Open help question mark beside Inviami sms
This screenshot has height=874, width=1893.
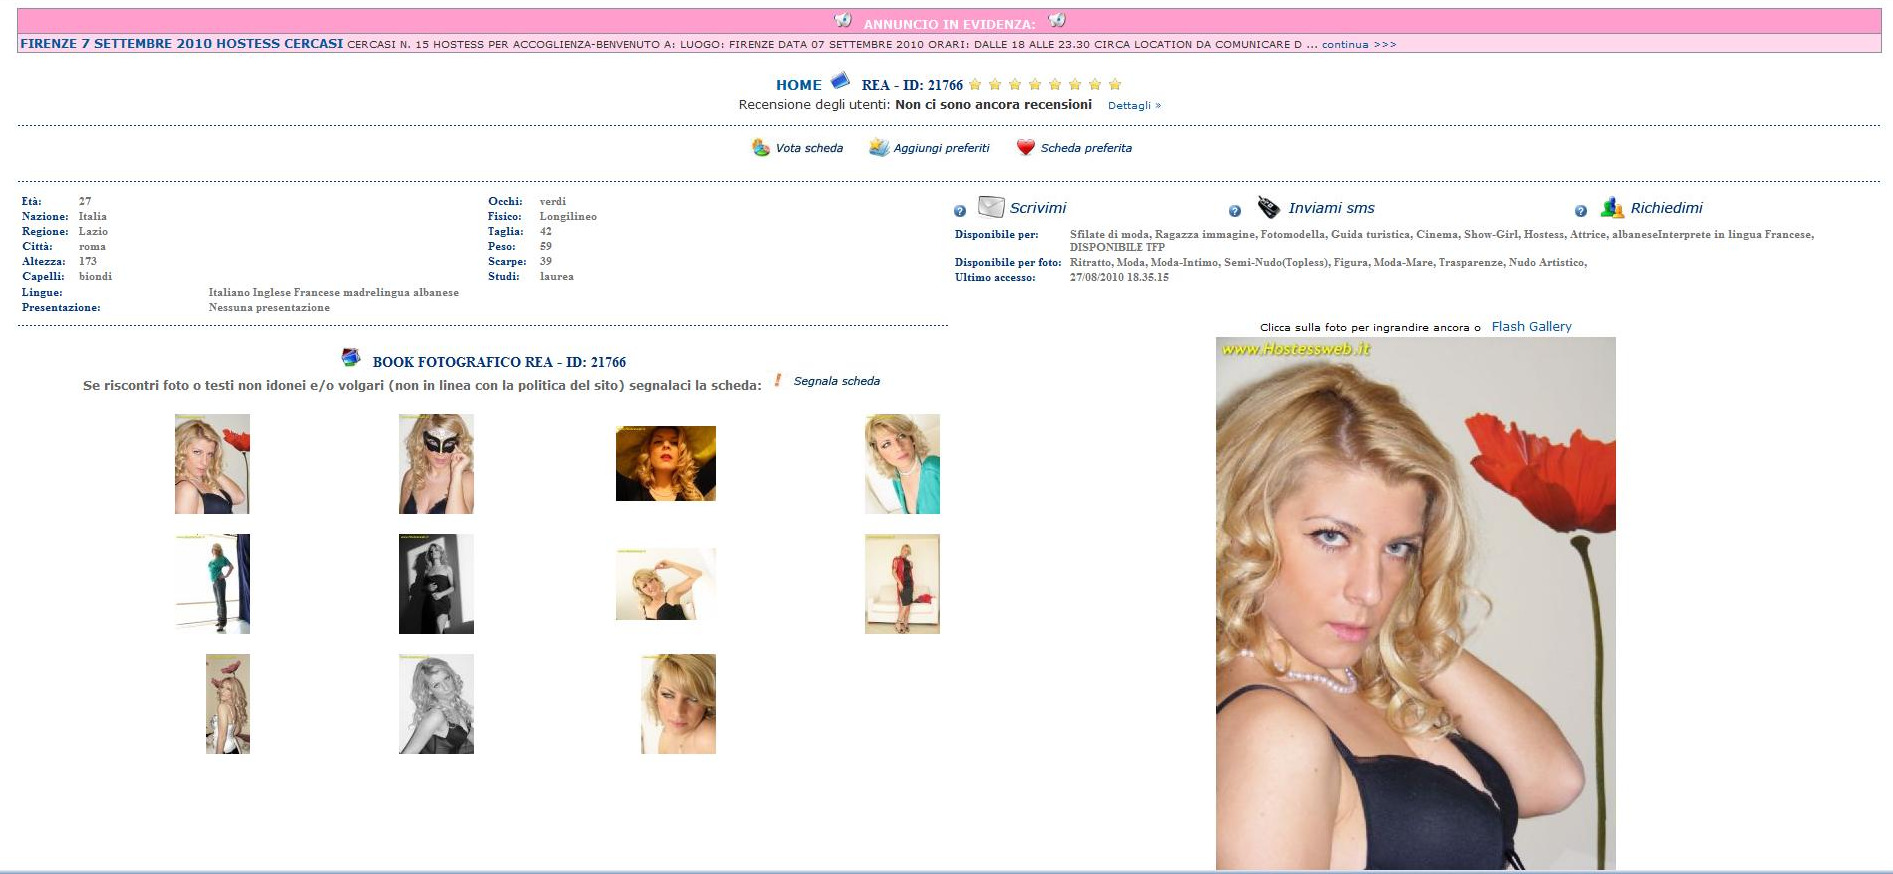tap(1234, 211)
